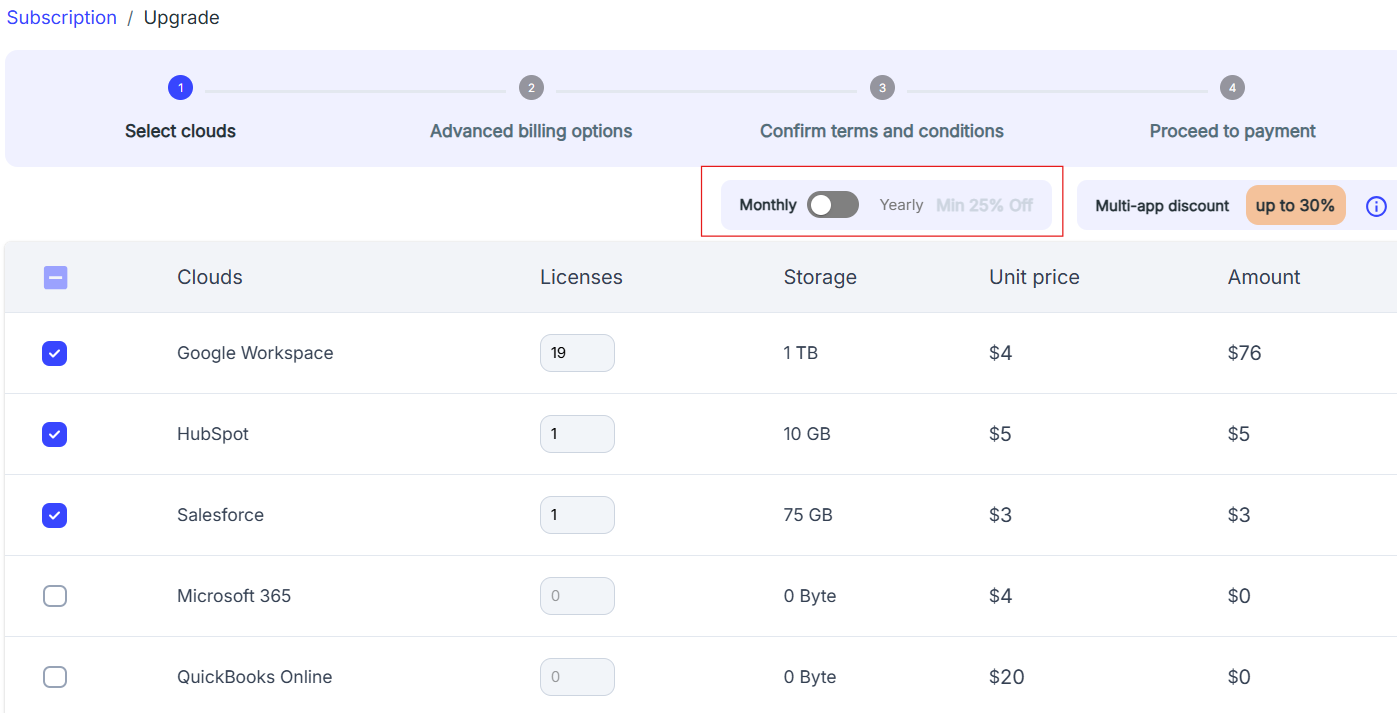Click the 'Unit price' column header
Viewport: 1397px width, 713px height.
[x=1034, y=277]
